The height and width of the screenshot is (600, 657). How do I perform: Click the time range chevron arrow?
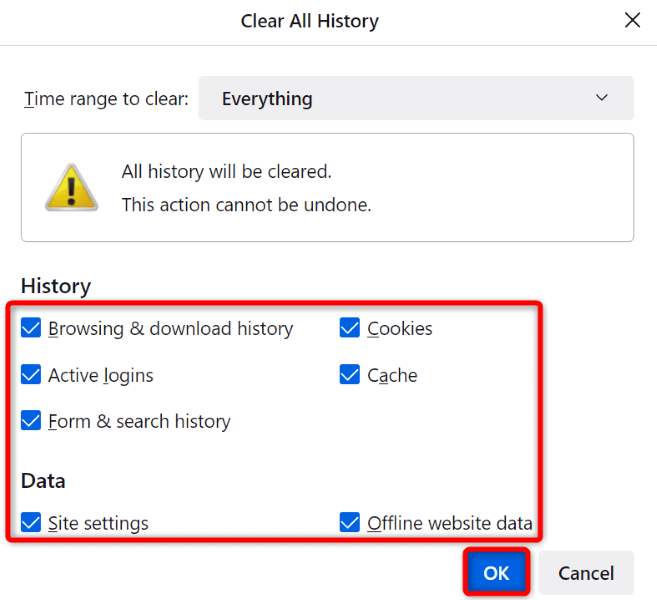pyautogui.click(x=601, y=98)
